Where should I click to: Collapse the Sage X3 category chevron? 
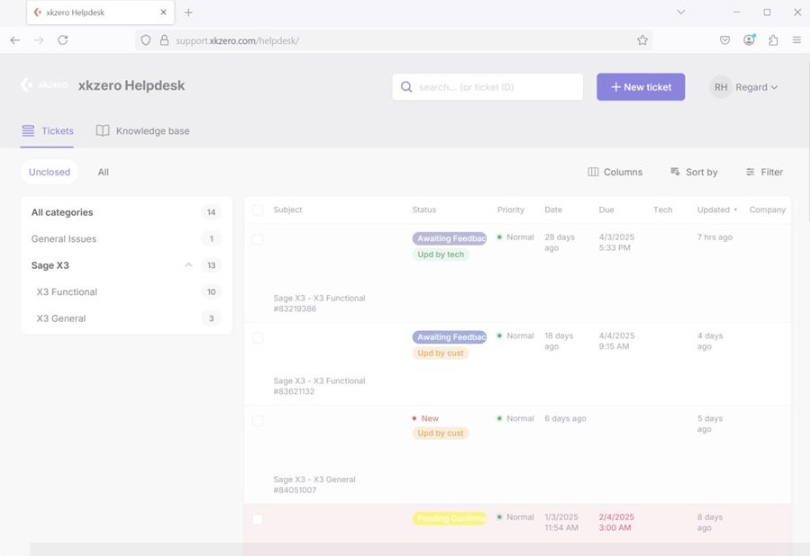click(x=189, y=265)
